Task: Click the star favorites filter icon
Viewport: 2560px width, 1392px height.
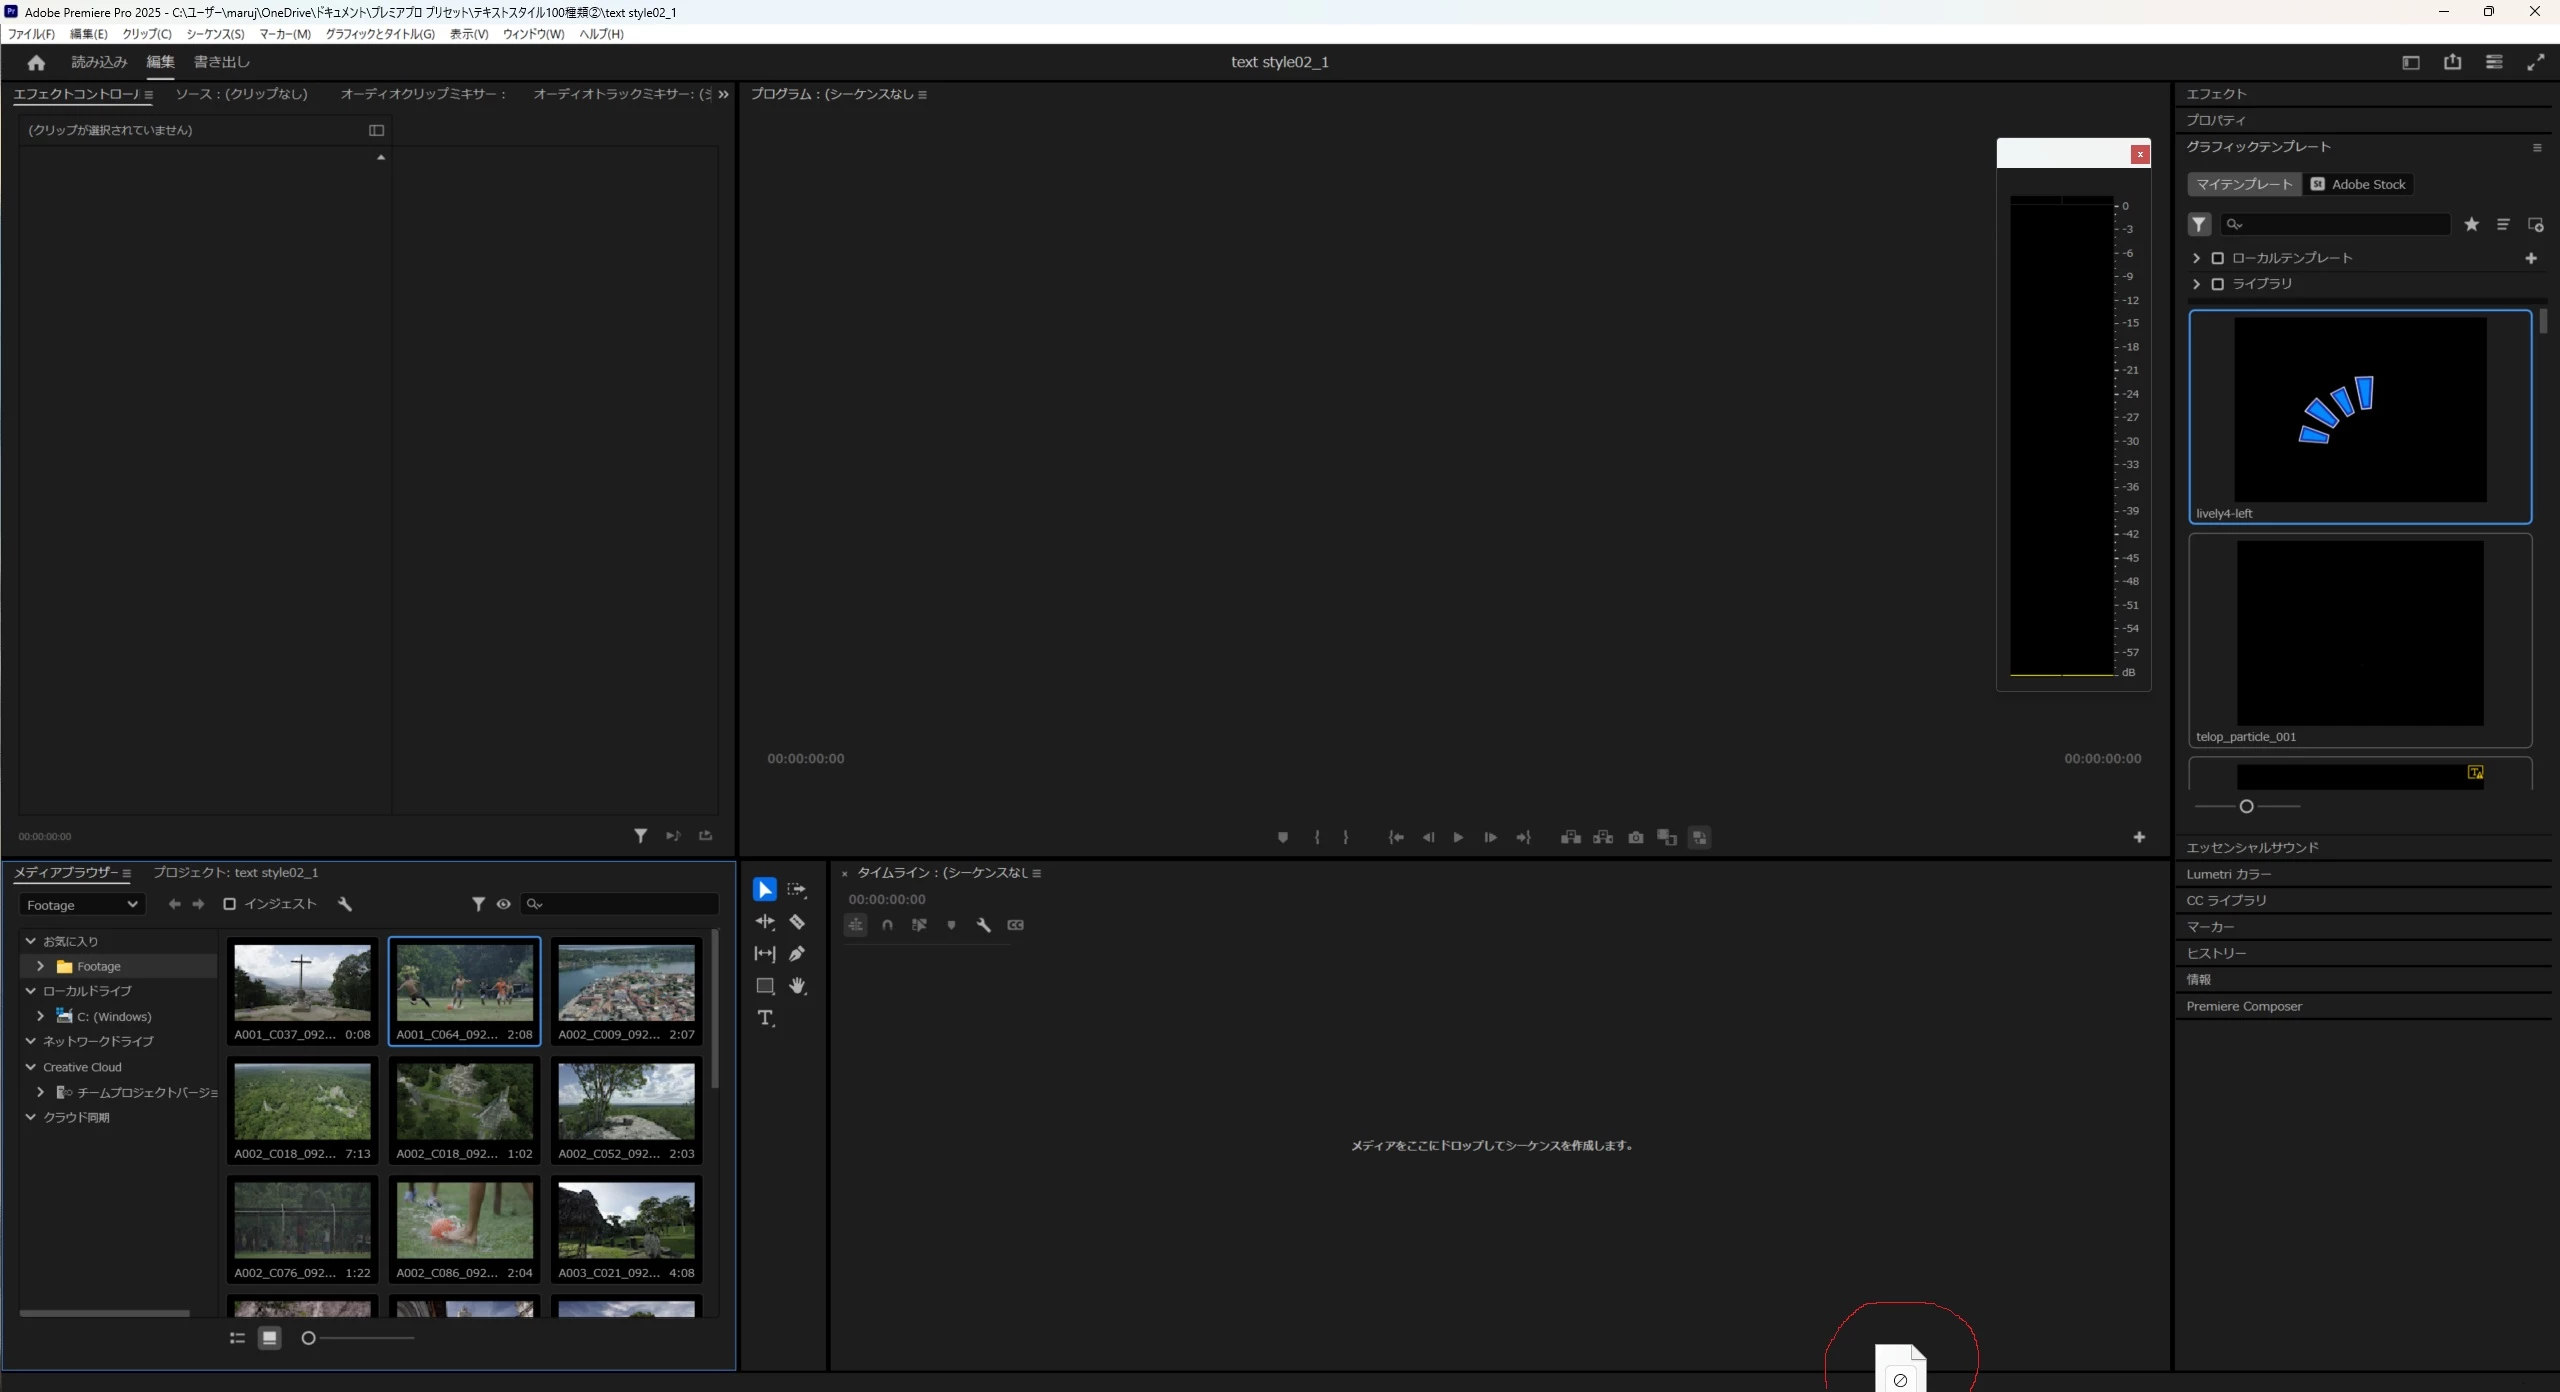Action: tap(2472, 224)
